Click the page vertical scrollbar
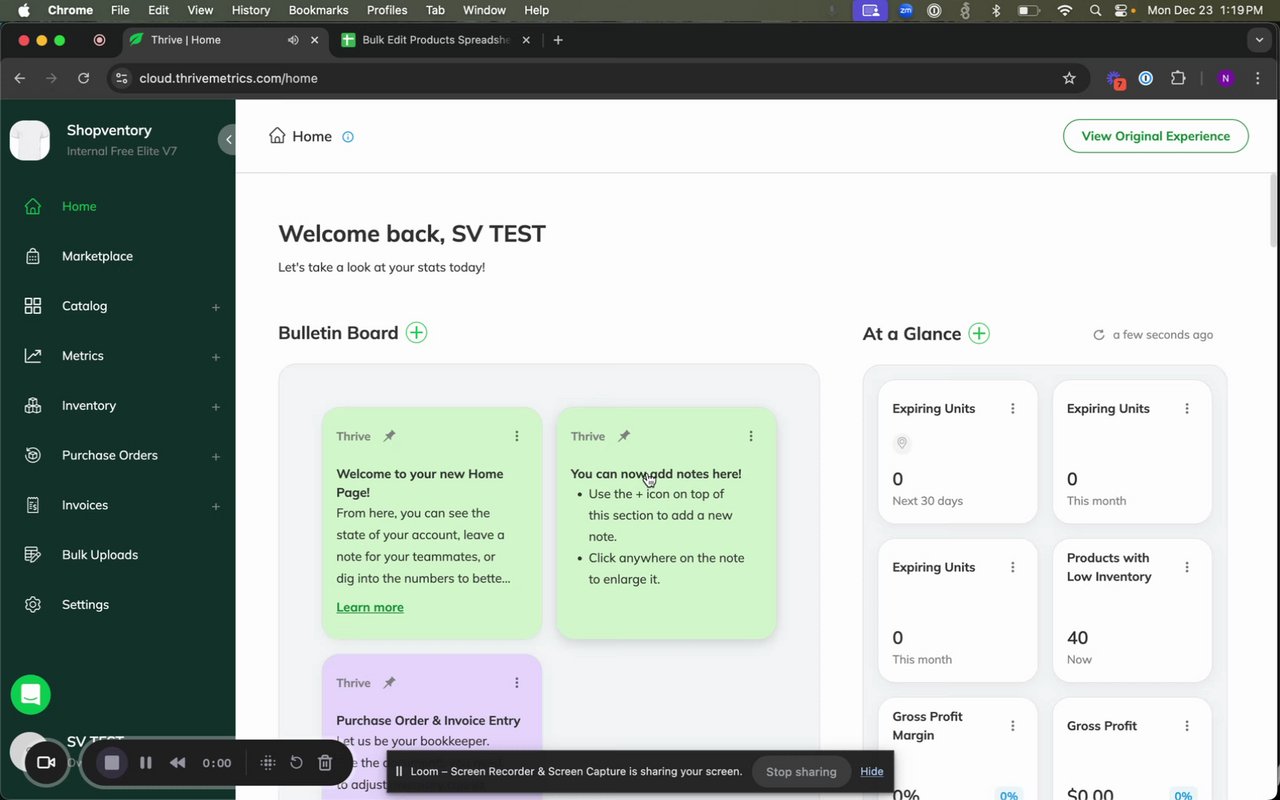This screenshot has width=1280, height=800. 1273,210
